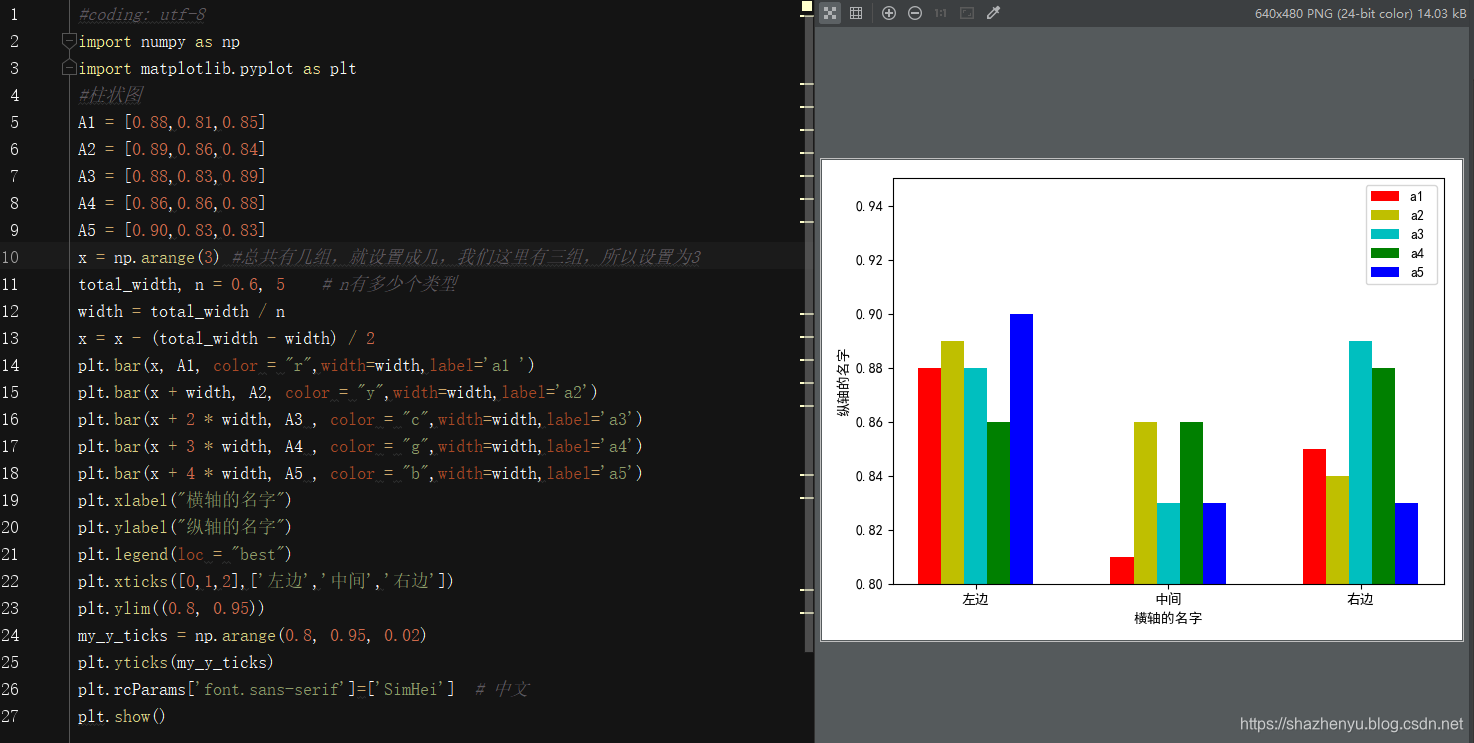Click the 'plt.show()' line
Viewport: 1474px width, 743px height.
tap(122, 716)
